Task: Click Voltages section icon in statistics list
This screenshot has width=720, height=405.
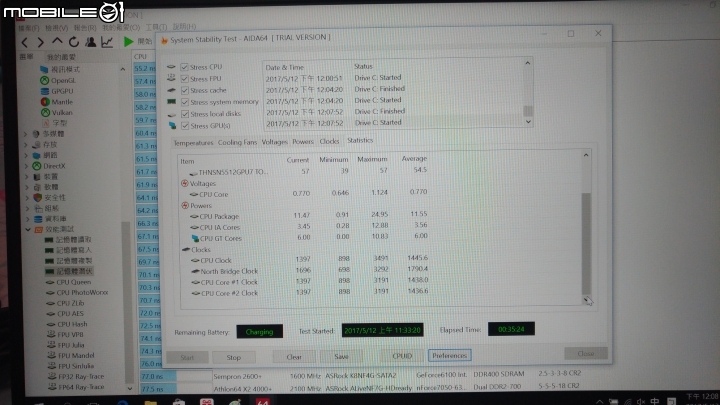Action: (x=185, y=183)
